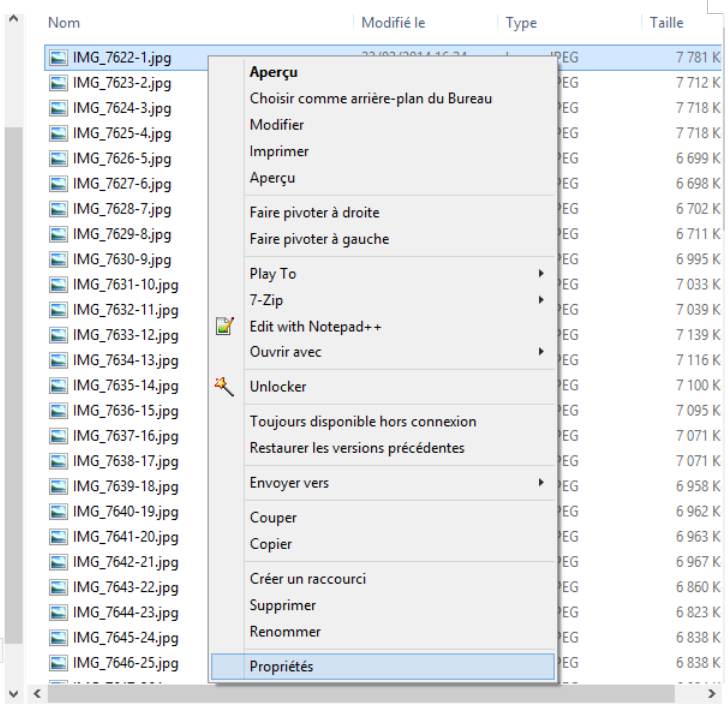
Task: Choose Faire pivoter à droite
Action: click(314, 213)
